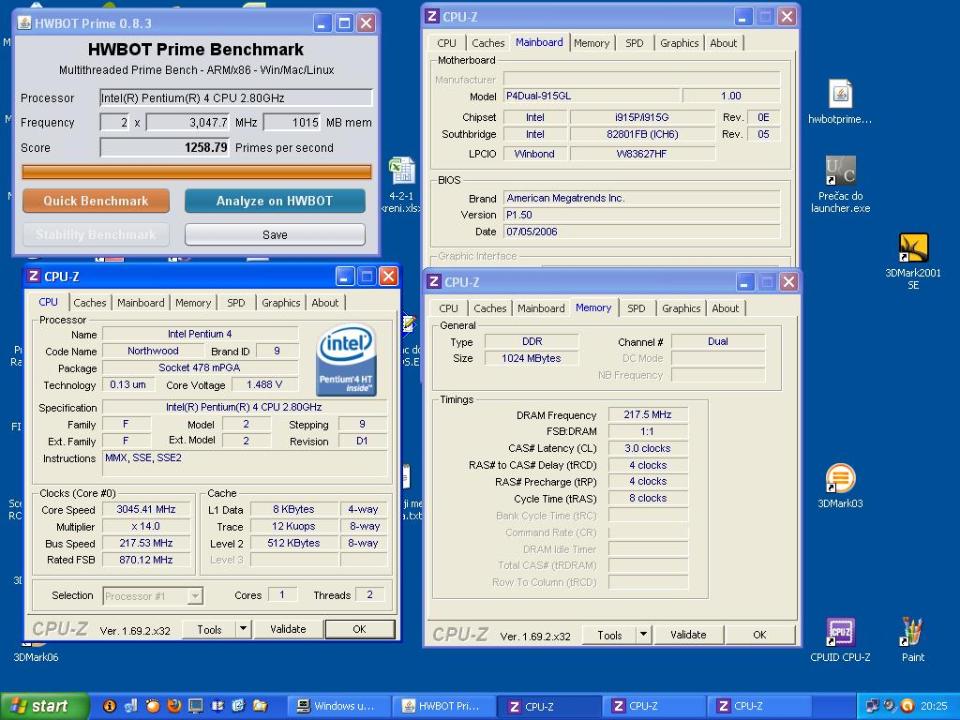Viewport: 960px width, 720px height.
Task: Save the HWBOT Prime result
Action: click(x=275, y=234)
